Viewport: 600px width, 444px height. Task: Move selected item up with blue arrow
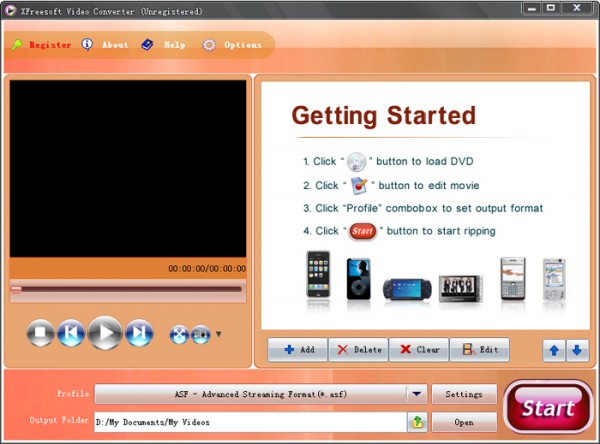[554, 350]
